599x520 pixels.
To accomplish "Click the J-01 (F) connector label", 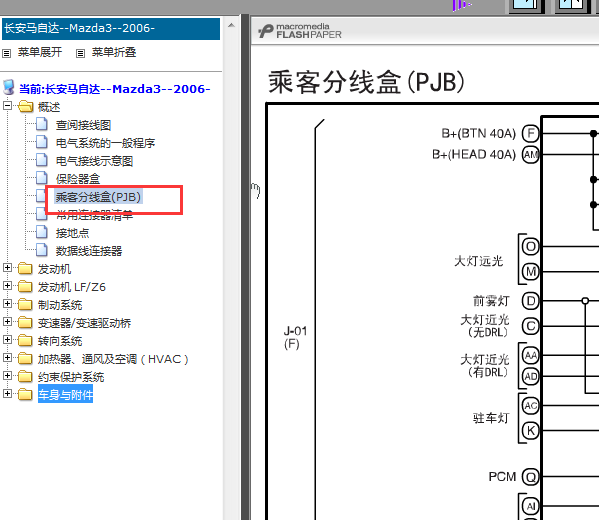I will 295,337.
